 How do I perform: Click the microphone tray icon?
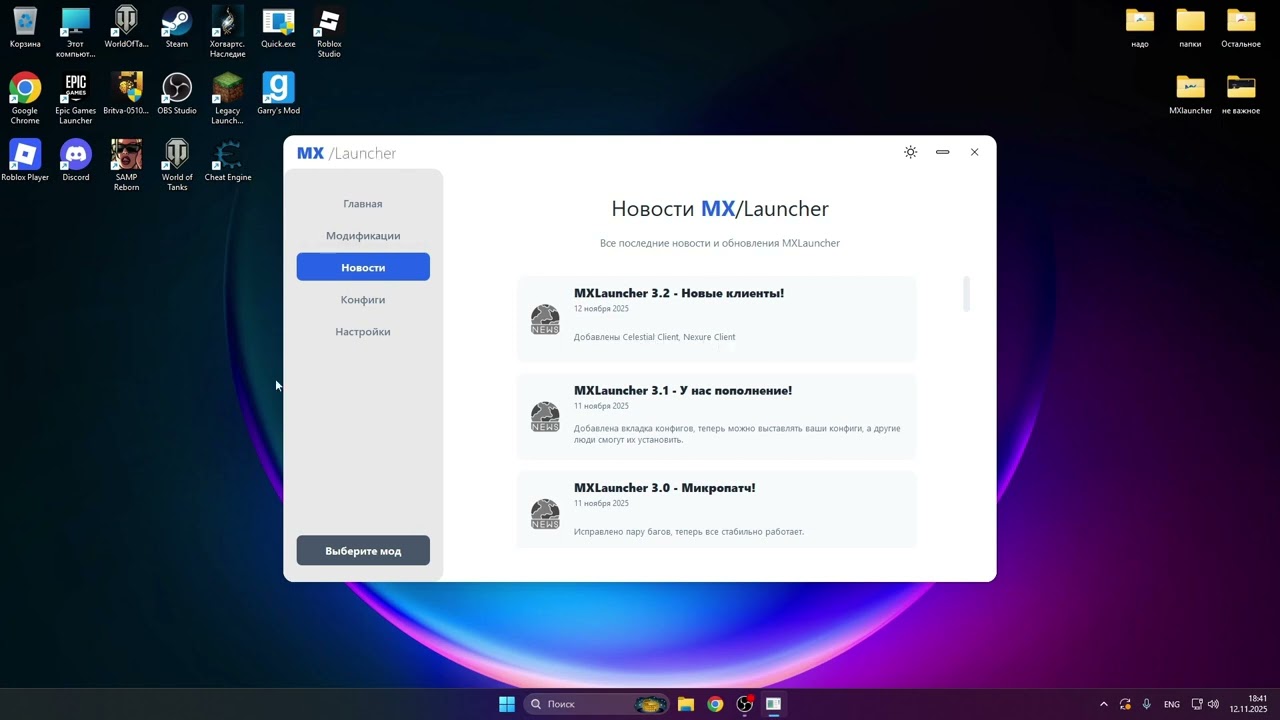pos(1147,704)
